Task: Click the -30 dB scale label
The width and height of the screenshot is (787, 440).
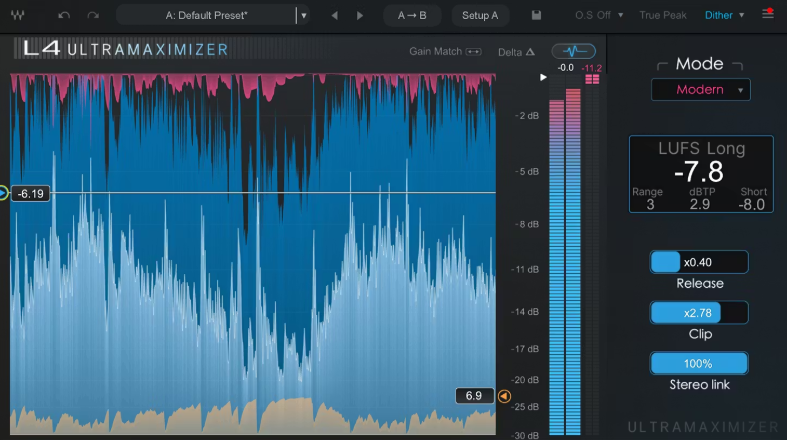Action: pos(525,435)
